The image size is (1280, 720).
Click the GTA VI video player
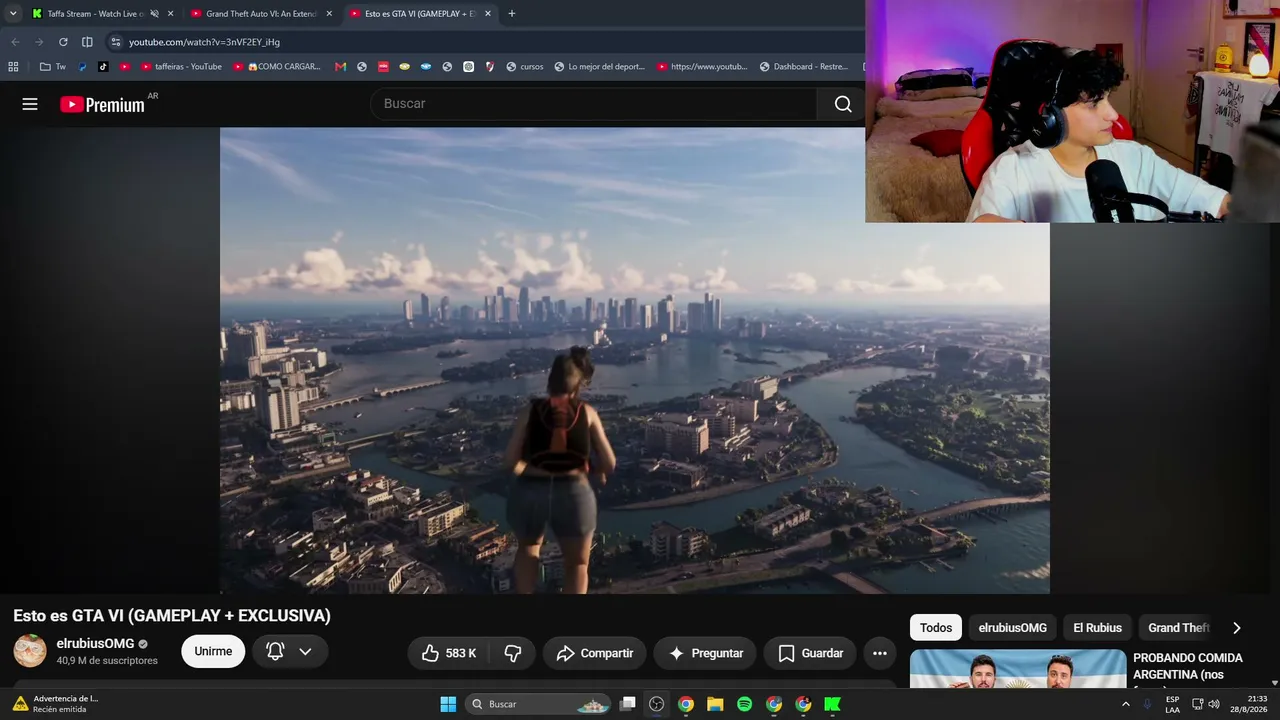635,360
